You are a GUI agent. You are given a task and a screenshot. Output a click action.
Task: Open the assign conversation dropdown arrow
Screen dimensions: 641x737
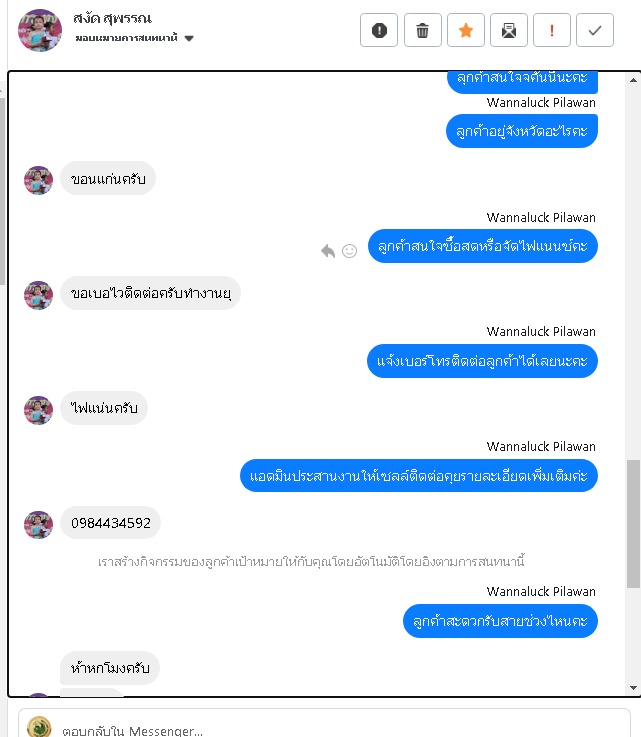coord(189,39)
